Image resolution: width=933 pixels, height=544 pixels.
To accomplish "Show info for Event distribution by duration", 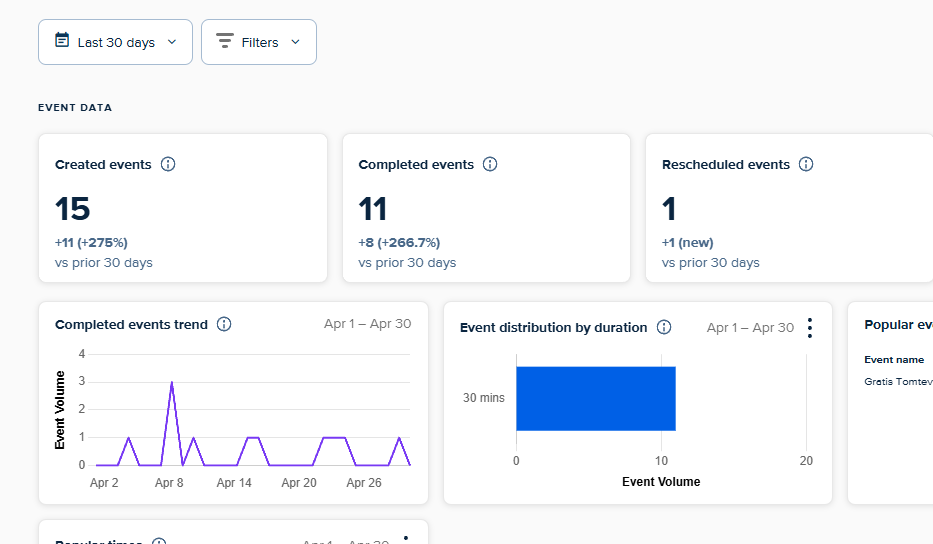I will click(664, 327).
